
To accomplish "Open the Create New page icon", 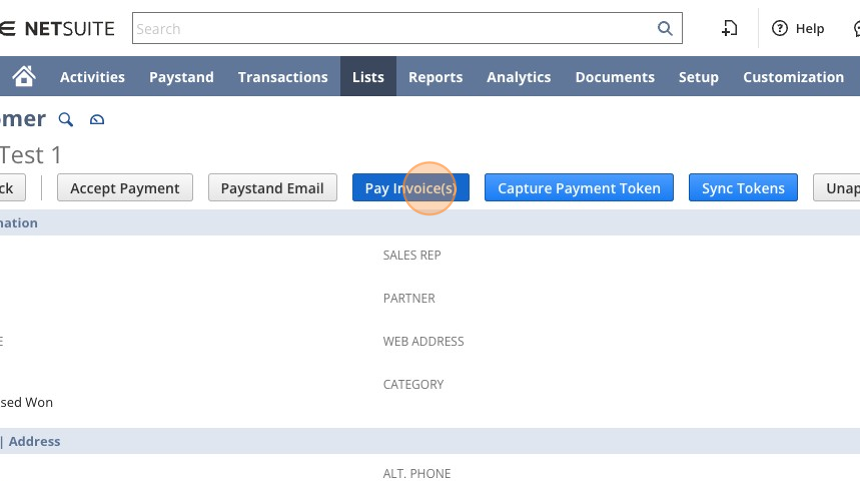I will click(x=729, y=29).
